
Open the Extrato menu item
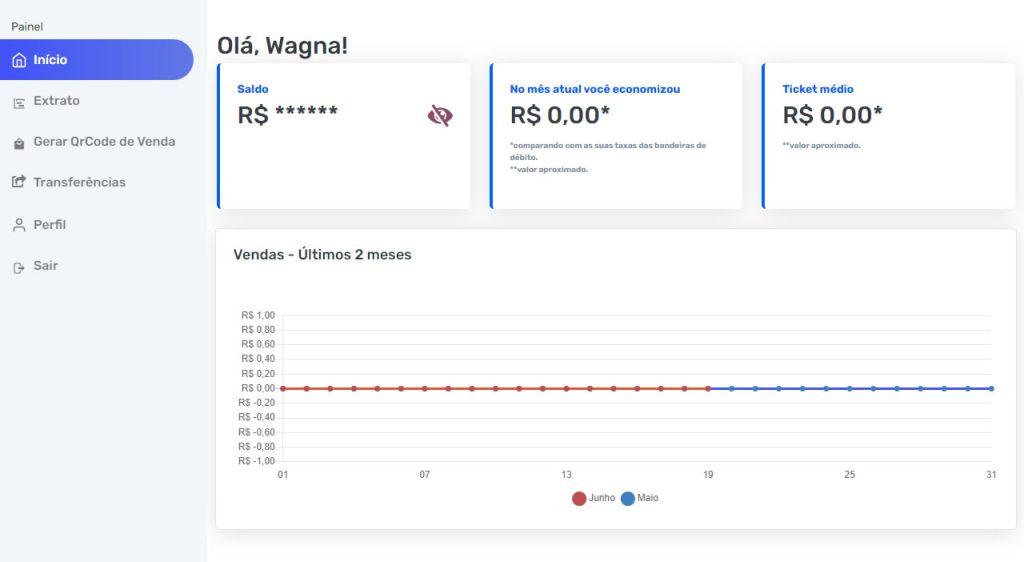(57, 101)
